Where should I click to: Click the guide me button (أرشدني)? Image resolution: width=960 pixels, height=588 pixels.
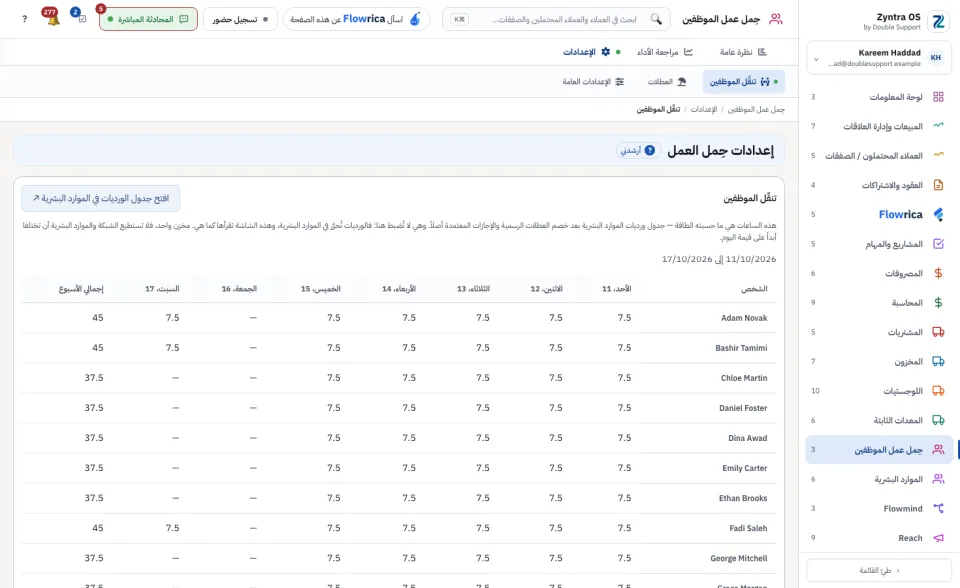click(x=639, y=150)
